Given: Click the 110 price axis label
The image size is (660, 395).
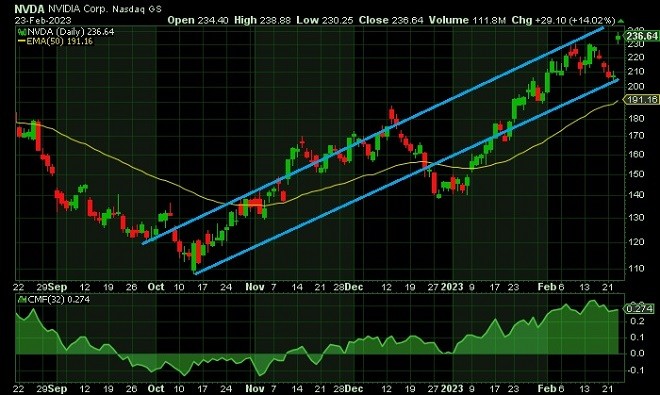Looking at the screenshot, I should 636,268.
